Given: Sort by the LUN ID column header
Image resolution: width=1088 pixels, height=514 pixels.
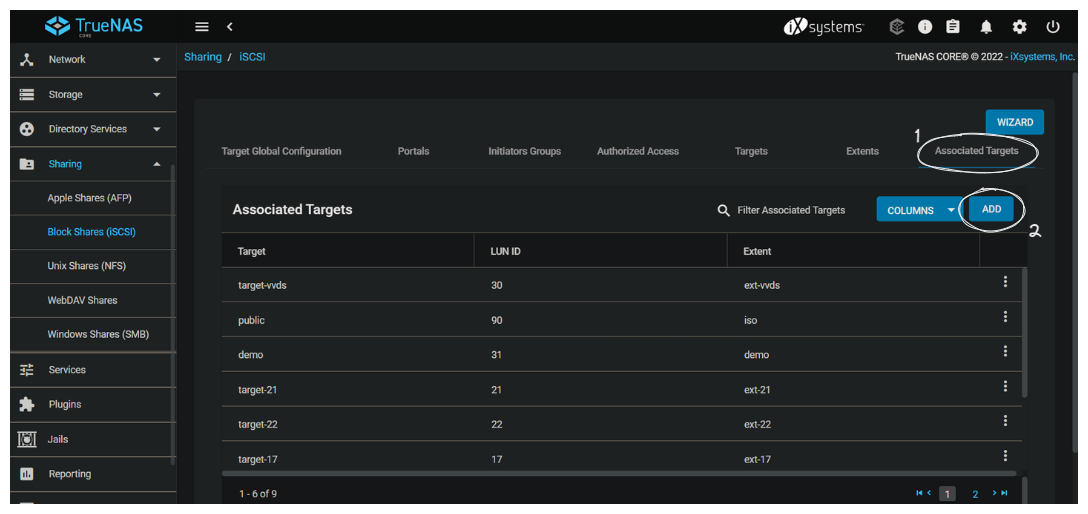Looking at the screenshot, I should tap(506, 251).
